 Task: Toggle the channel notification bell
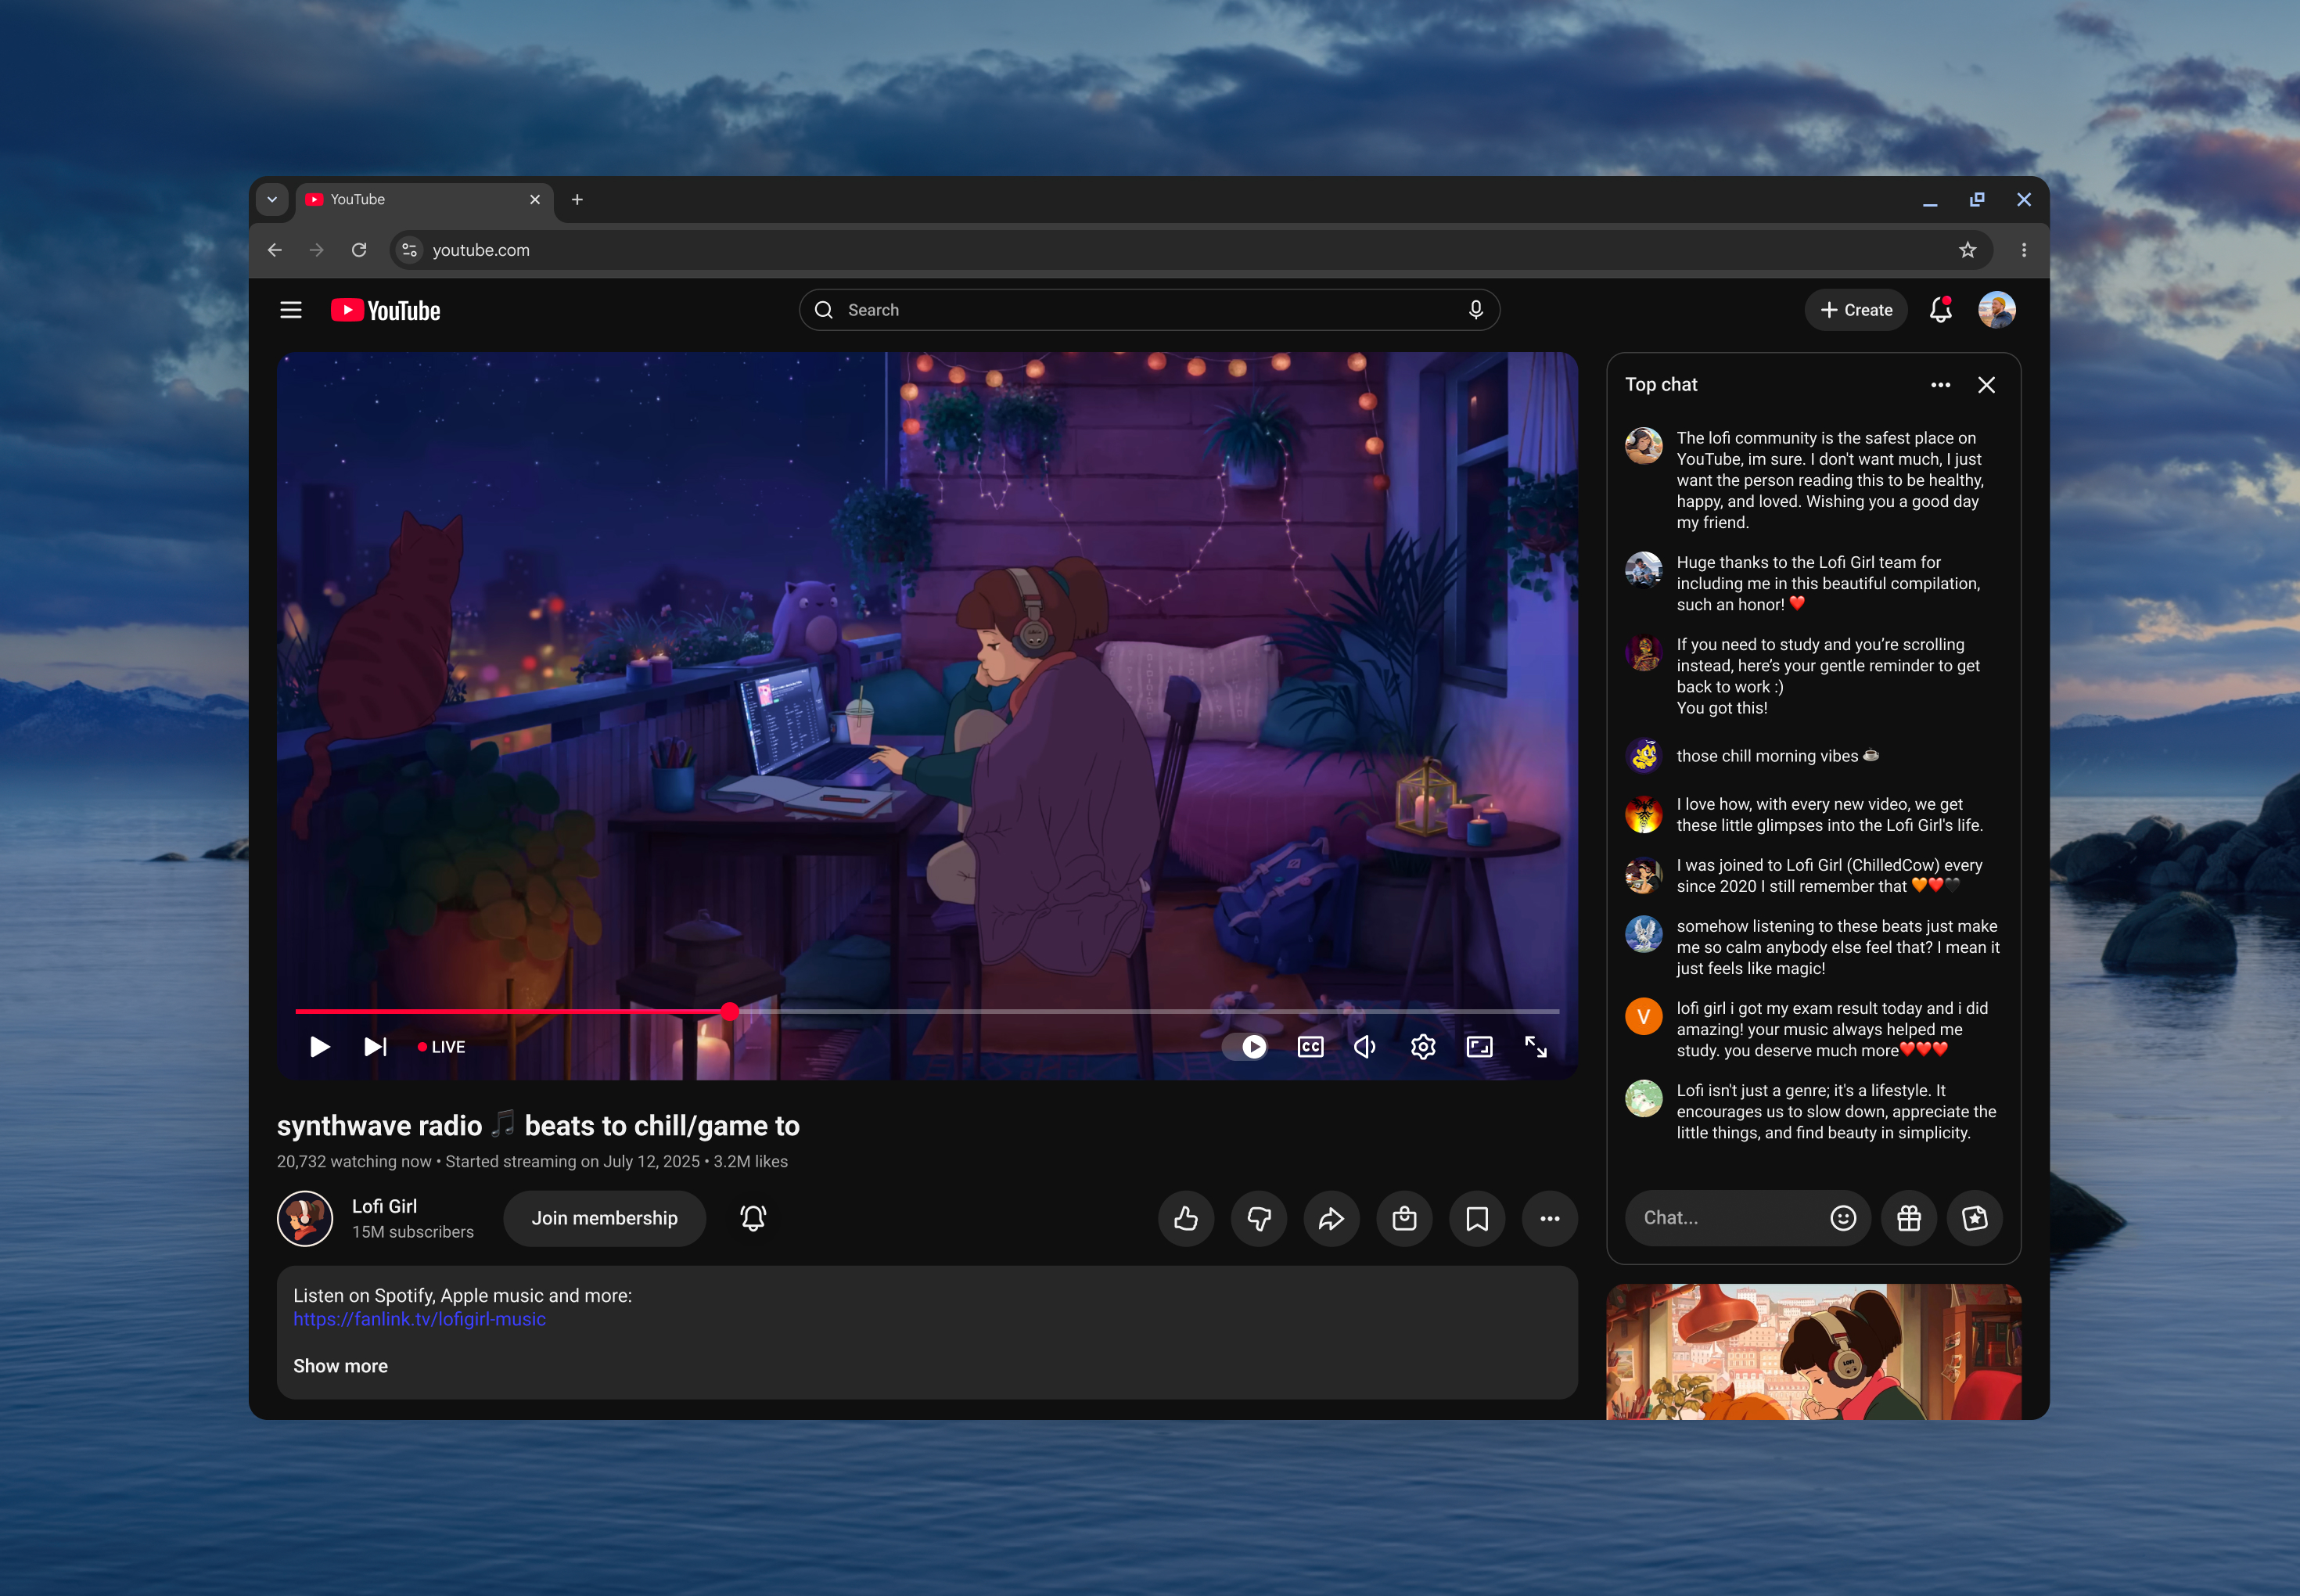click(x=753, y=1218)
